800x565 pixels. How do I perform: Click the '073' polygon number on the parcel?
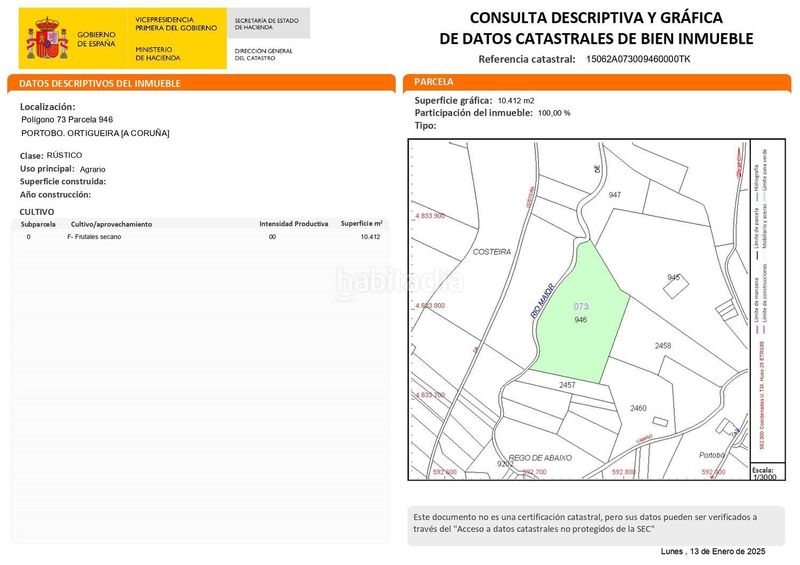(x=581, y=306)
